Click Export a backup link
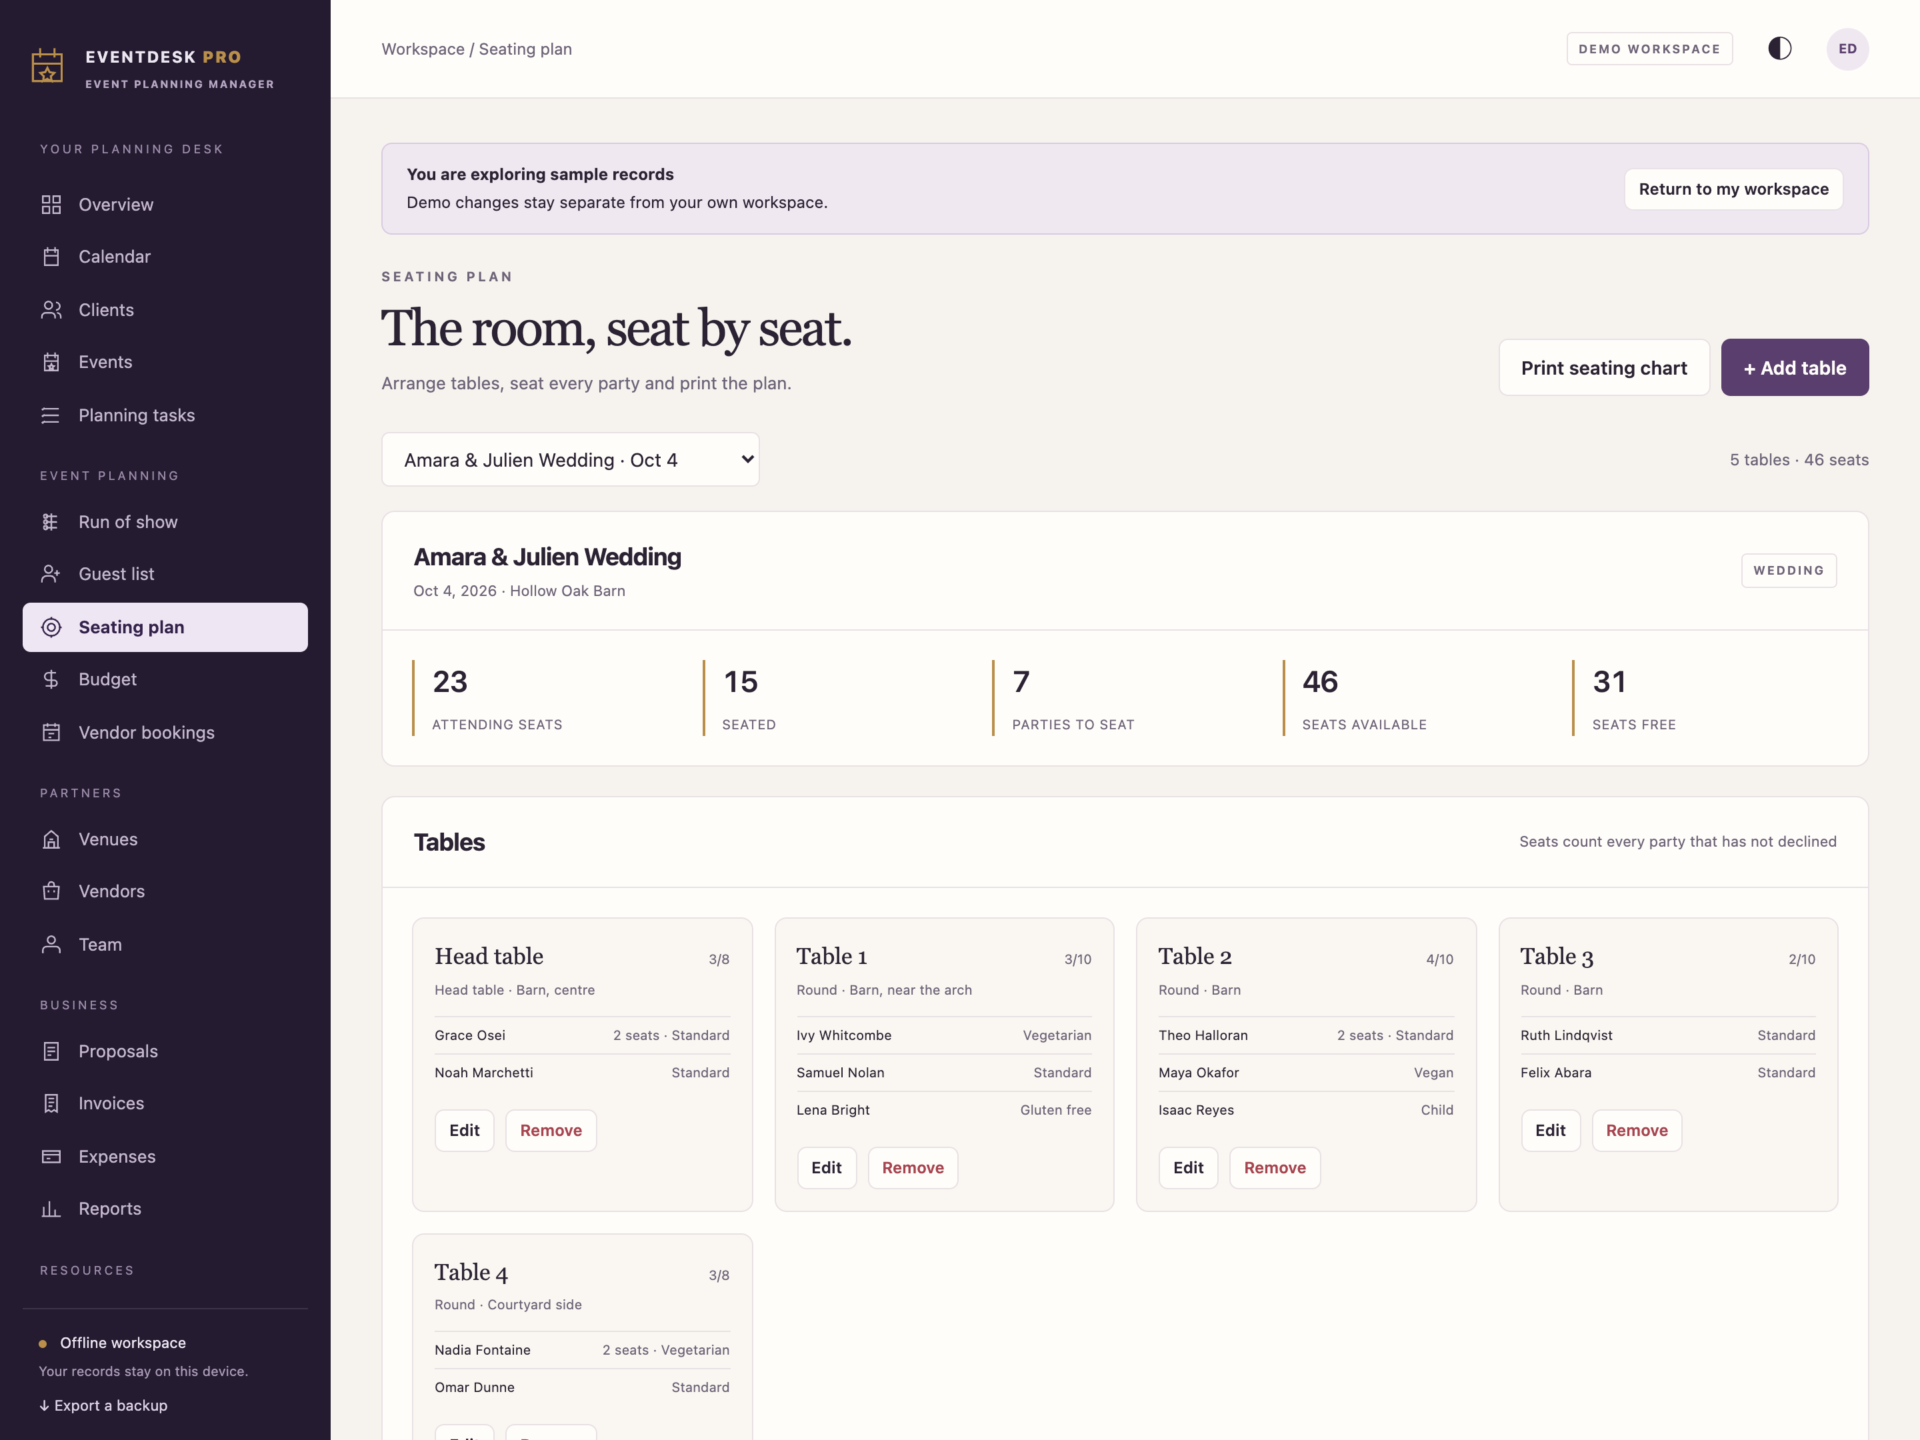 pyautogui.click(x=103, y=1406)
